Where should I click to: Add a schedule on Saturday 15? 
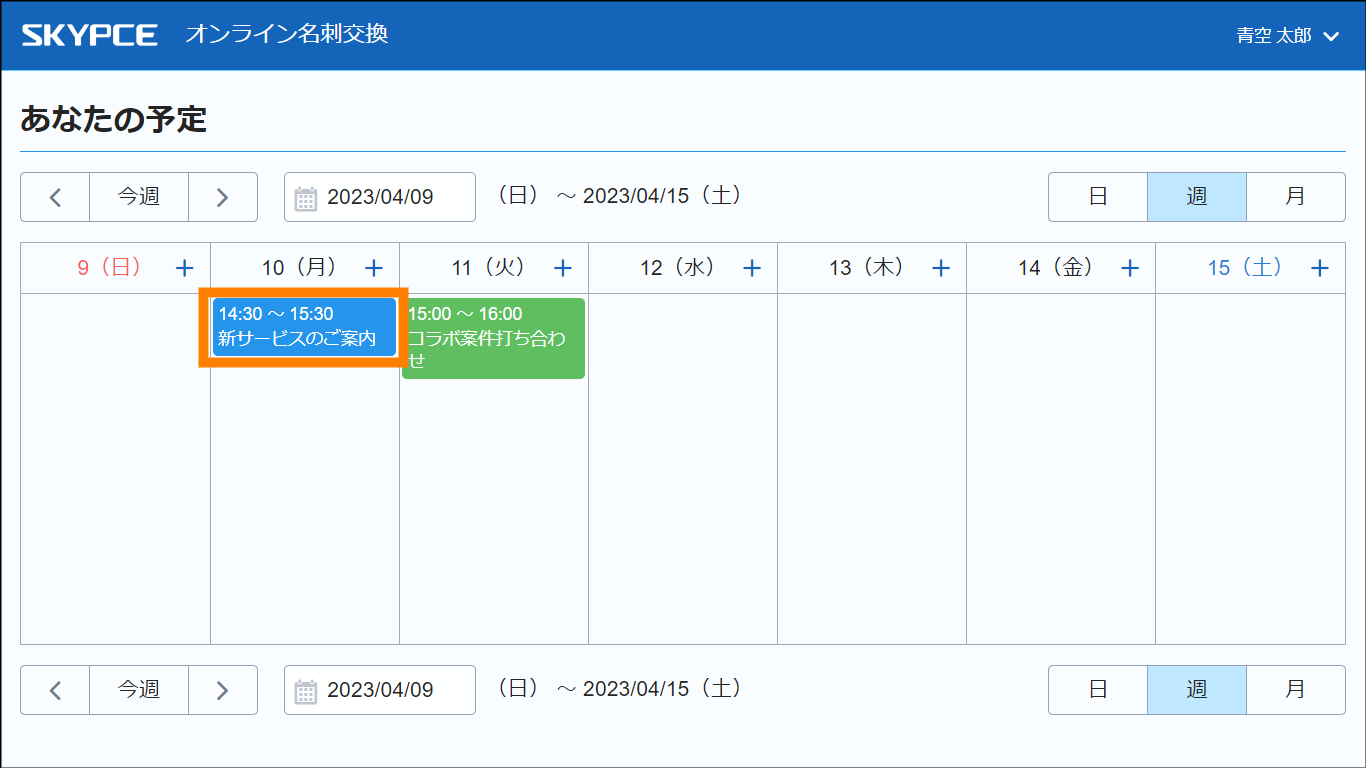[x=1320, y=268]
